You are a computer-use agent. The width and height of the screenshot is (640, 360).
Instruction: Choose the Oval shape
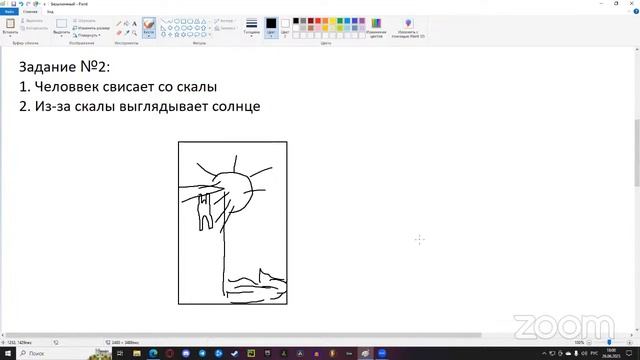[x=177, y=21]
